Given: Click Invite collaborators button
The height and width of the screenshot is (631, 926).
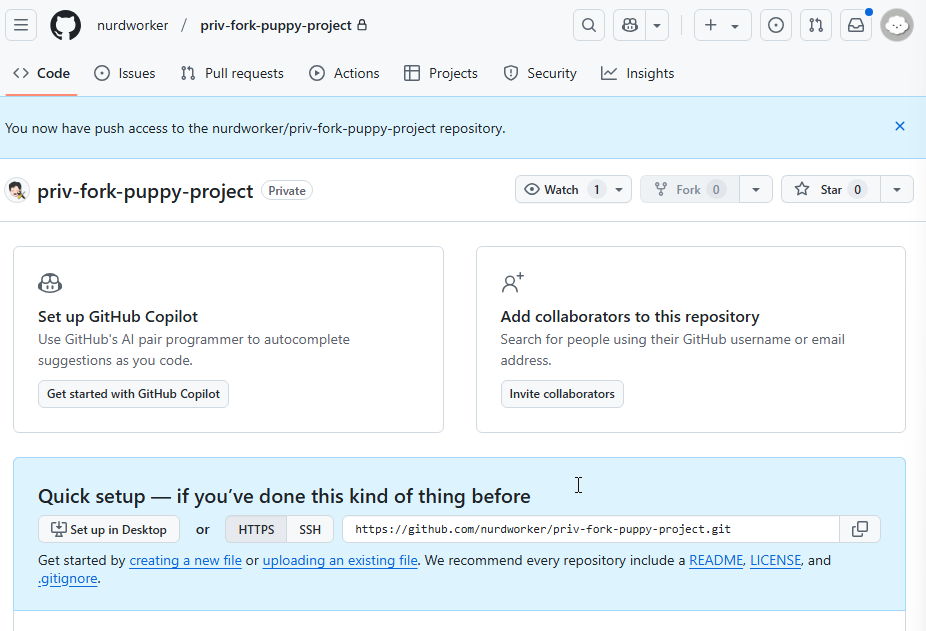Looking at the screenshot, I should pos(562,394).
